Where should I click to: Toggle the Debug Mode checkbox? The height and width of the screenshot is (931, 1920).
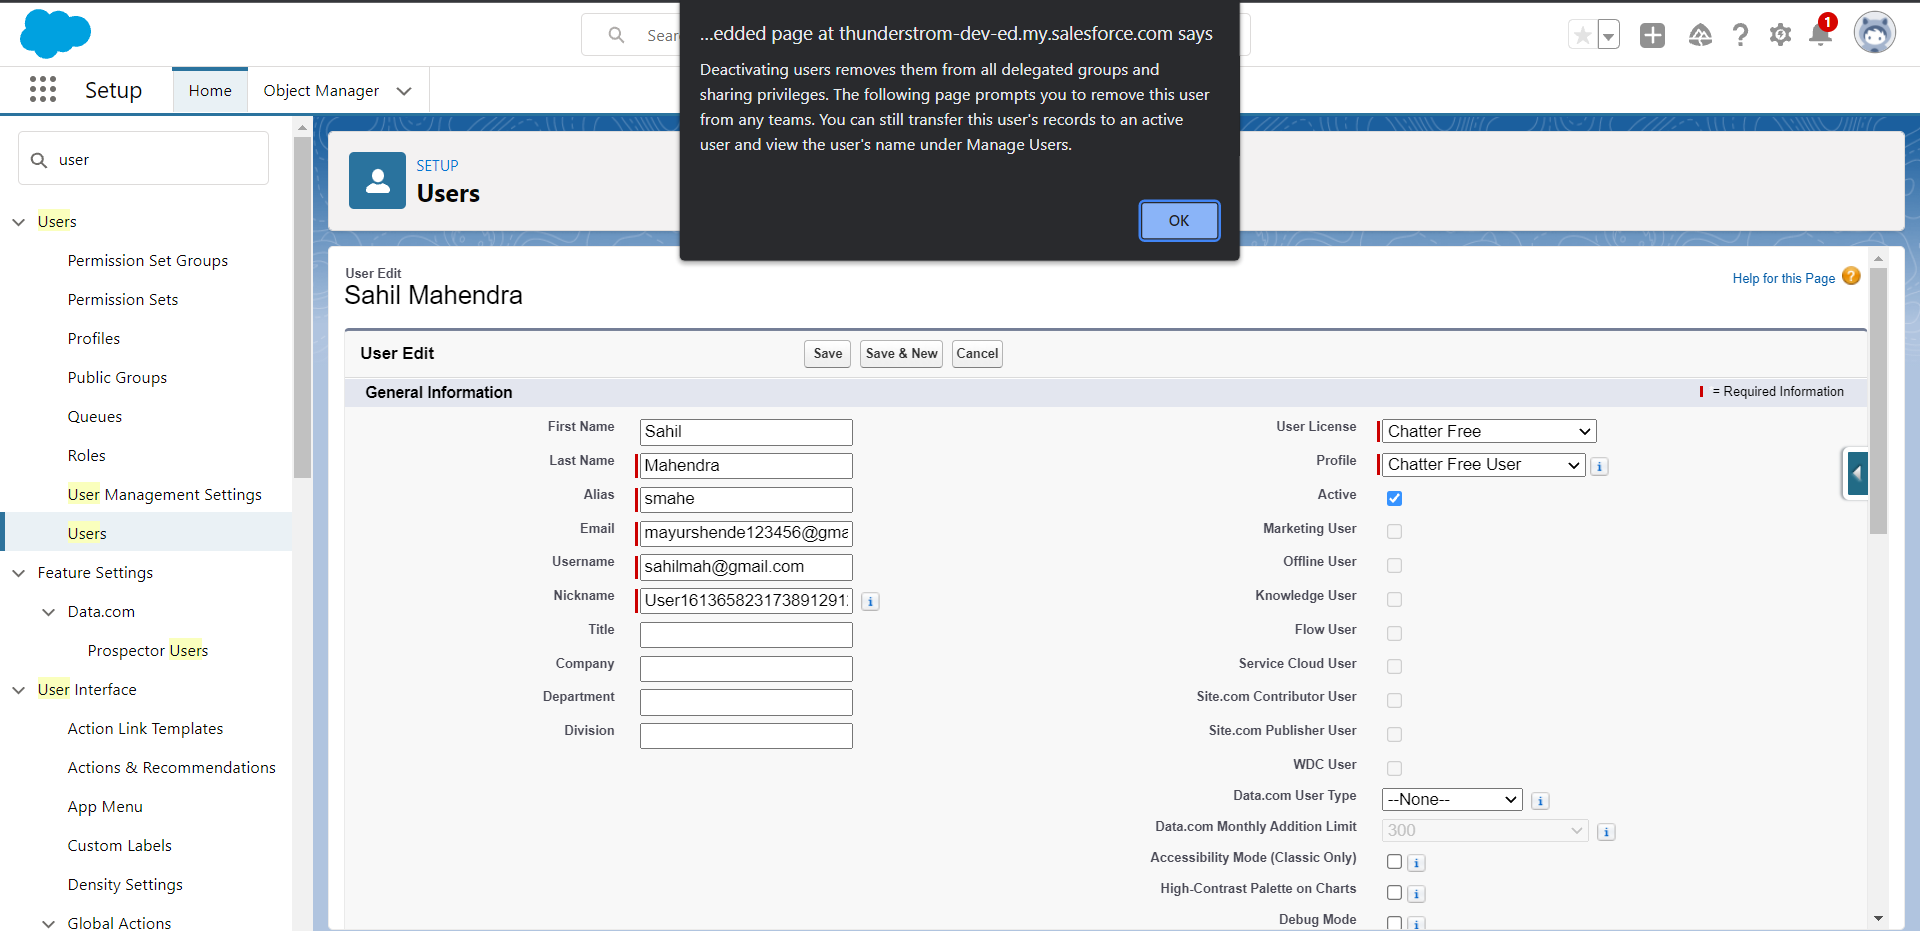(x=1394, y=922)
